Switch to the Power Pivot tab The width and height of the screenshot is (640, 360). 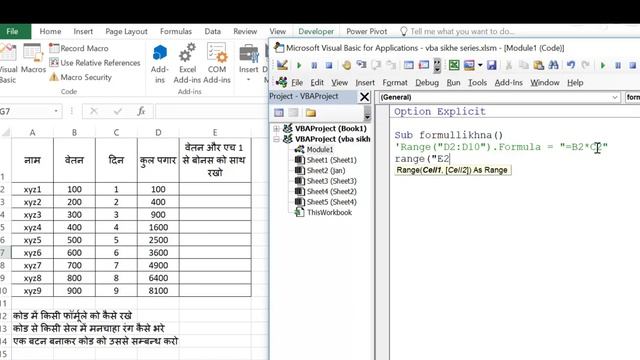click(367, 31)
